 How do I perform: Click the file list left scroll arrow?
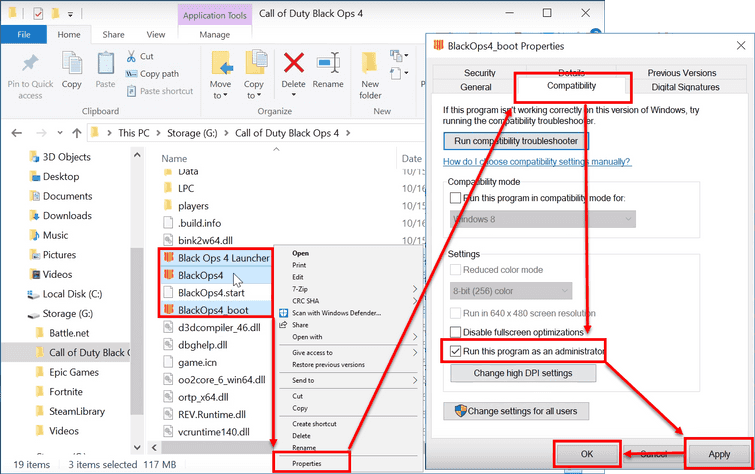tap(154, 448)
